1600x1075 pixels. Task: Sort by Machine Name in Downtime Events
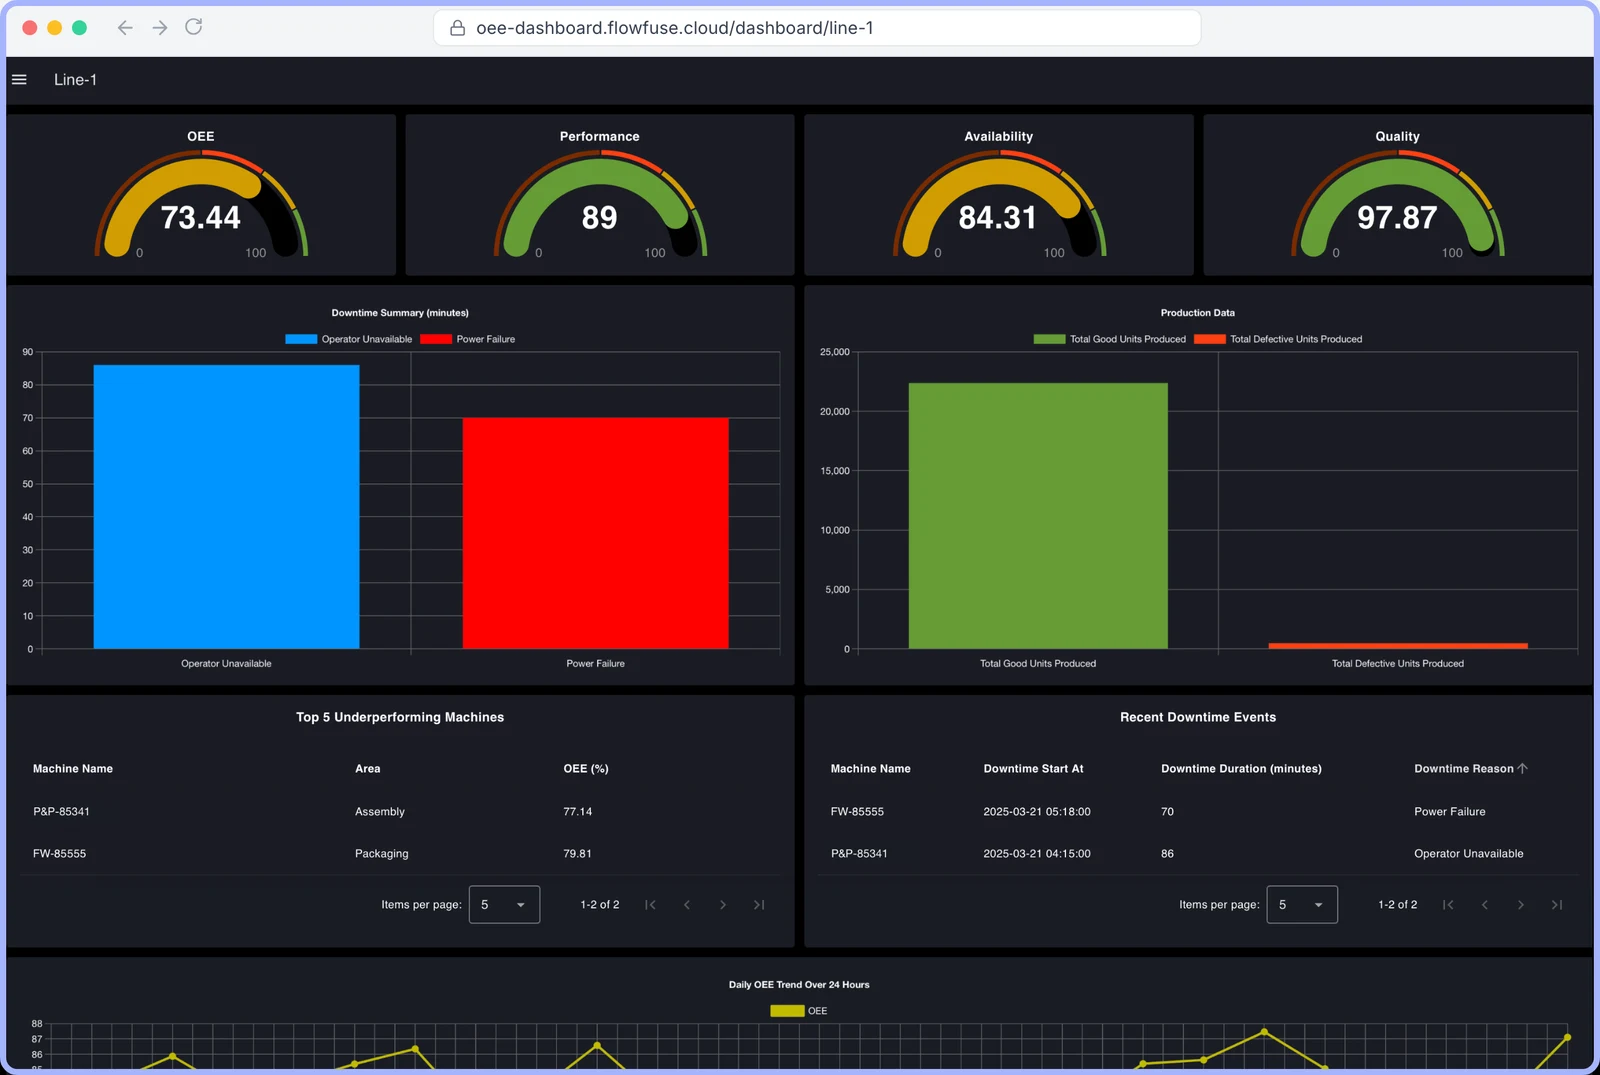(x=871, y=769)
